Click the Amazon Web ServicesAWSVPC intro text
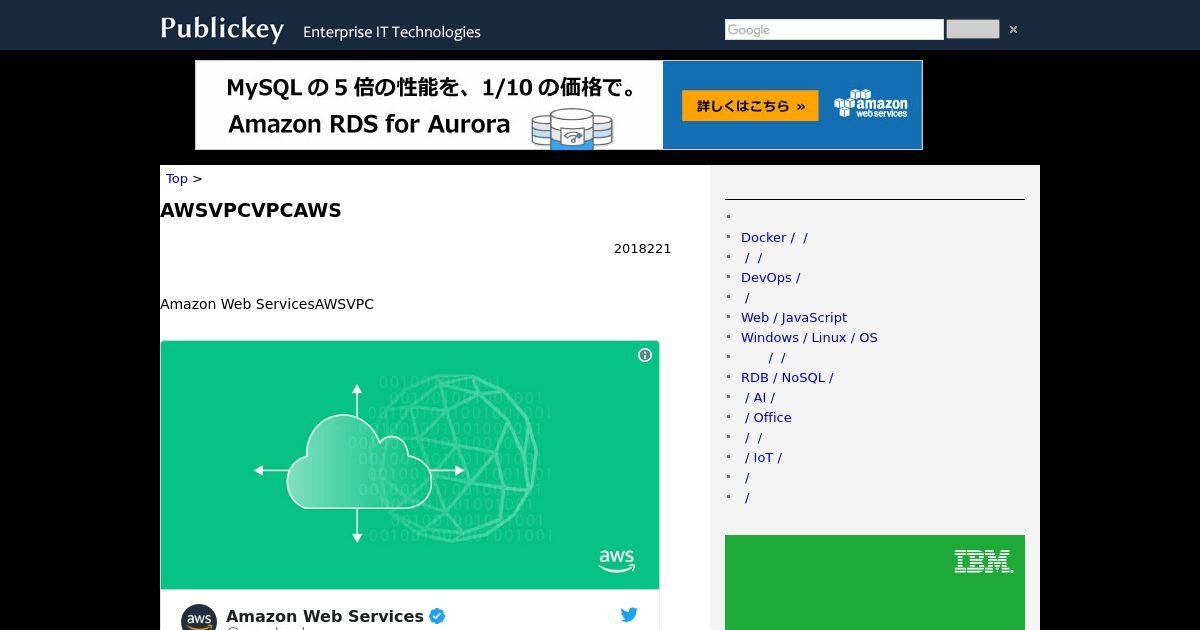This screenshot has width=1200, height=630. [267, 304]
